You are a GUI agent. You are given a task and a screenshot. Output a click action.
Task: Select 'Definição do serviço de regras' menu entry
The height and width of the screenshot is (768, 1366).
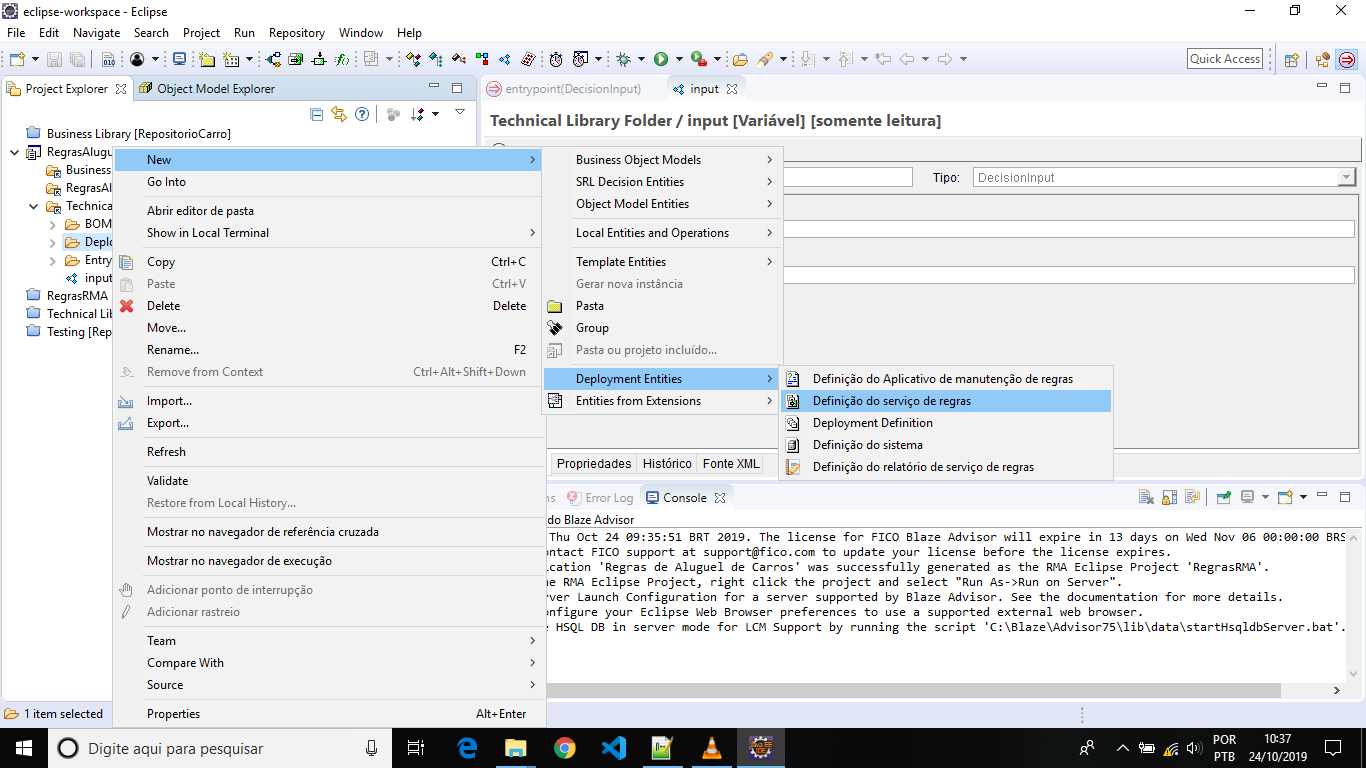click(x=891, y=401)
